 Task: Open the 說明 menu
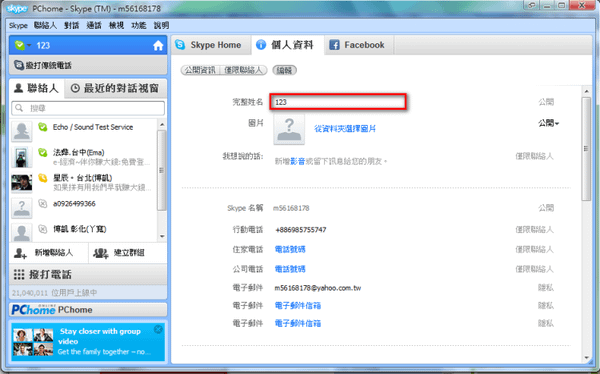pyautogui.click(x=161, y=25)
